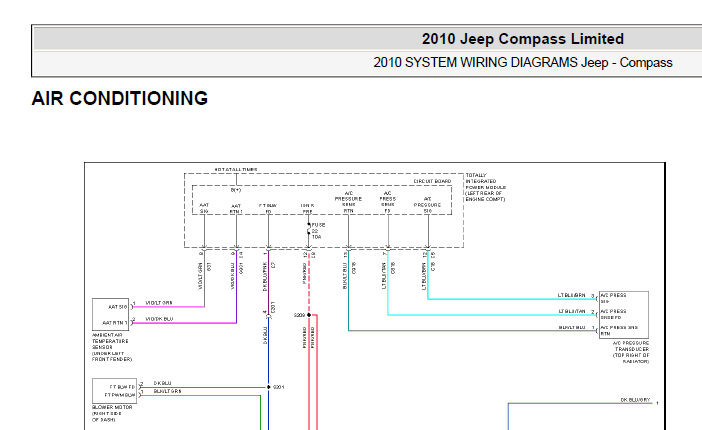This screenshot has height=430, width=702.
Task: Click the "S209" splice label
Action: coord(299,315)
